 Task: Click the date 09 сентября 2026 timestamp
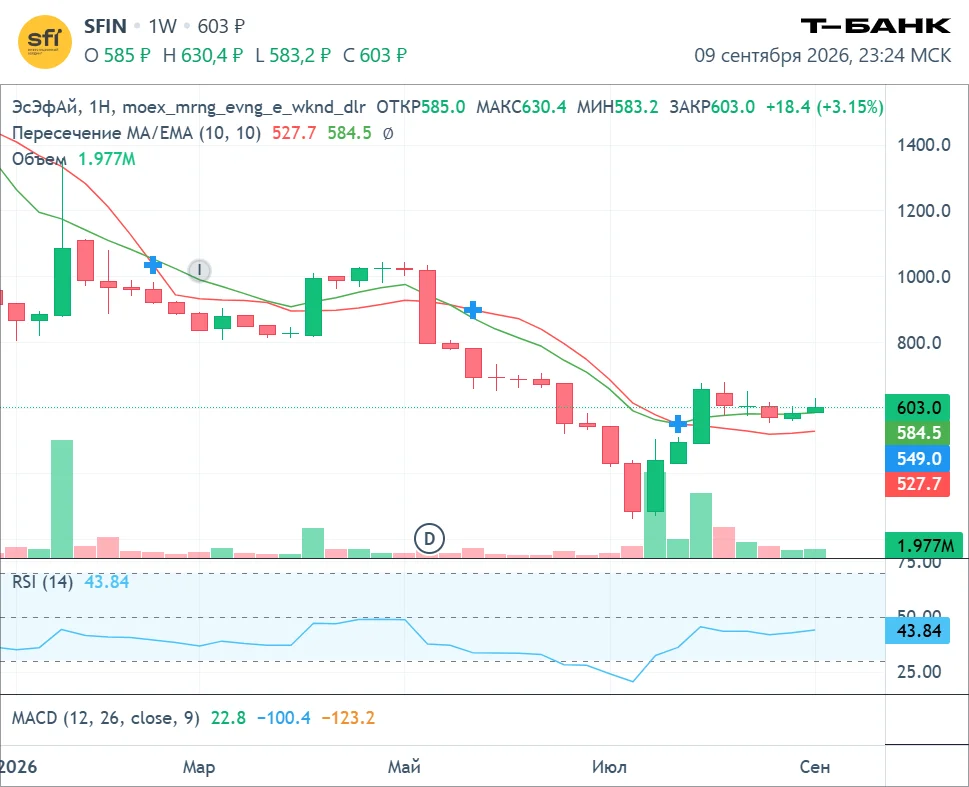coord(823,56)
